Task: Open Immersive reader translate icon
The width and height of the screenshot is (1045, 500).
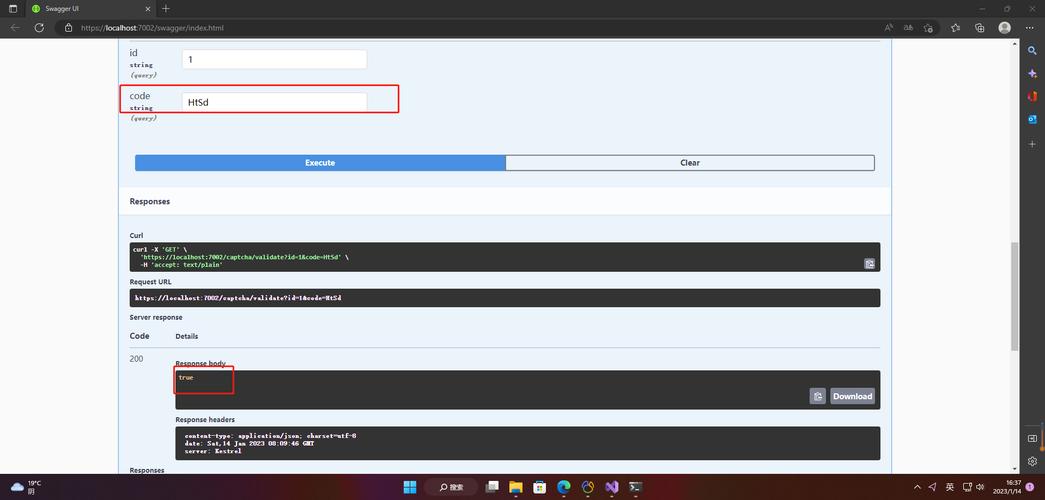Action: pos(908,28)
